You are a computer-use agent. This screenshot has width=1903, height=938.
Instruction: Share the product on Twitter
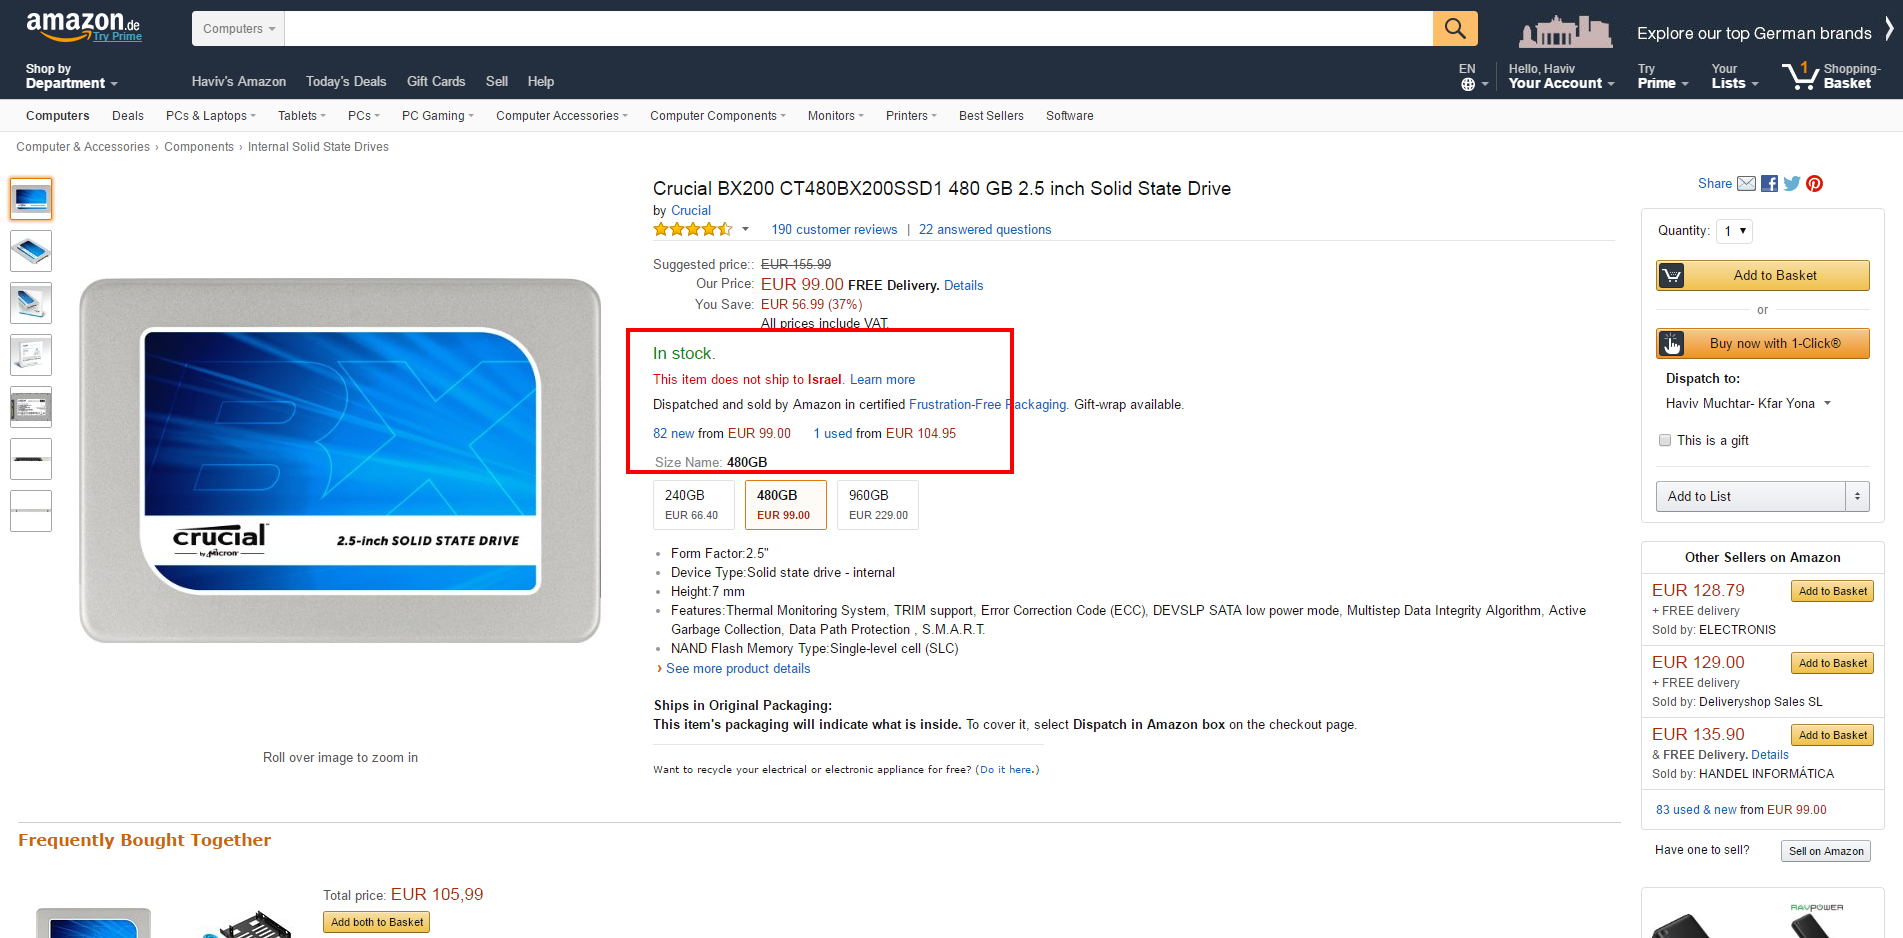(1791, 184)
